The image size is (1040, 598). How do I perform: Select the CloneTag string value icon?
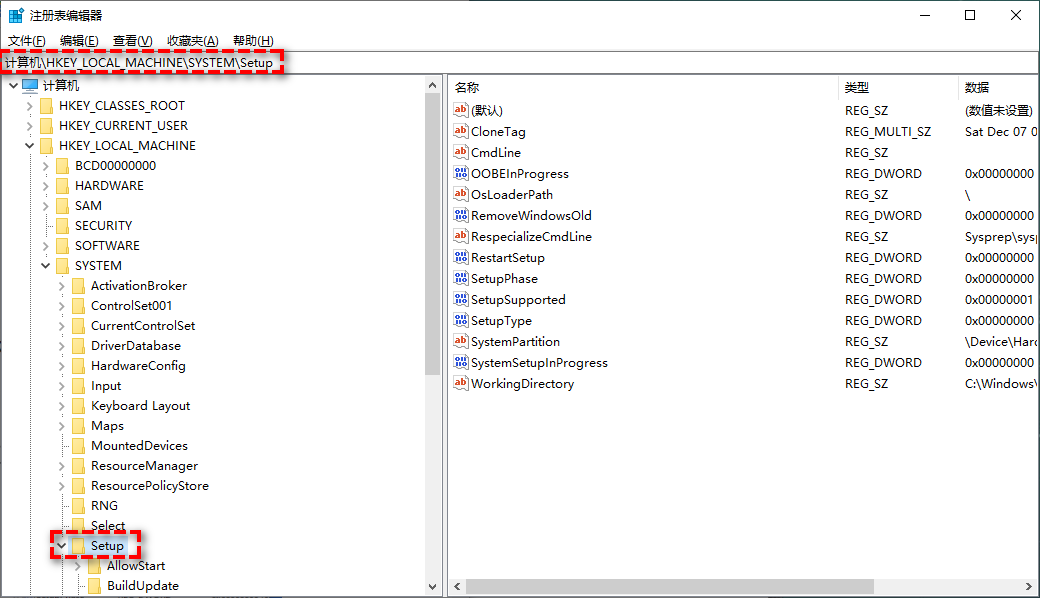point(461,131)
